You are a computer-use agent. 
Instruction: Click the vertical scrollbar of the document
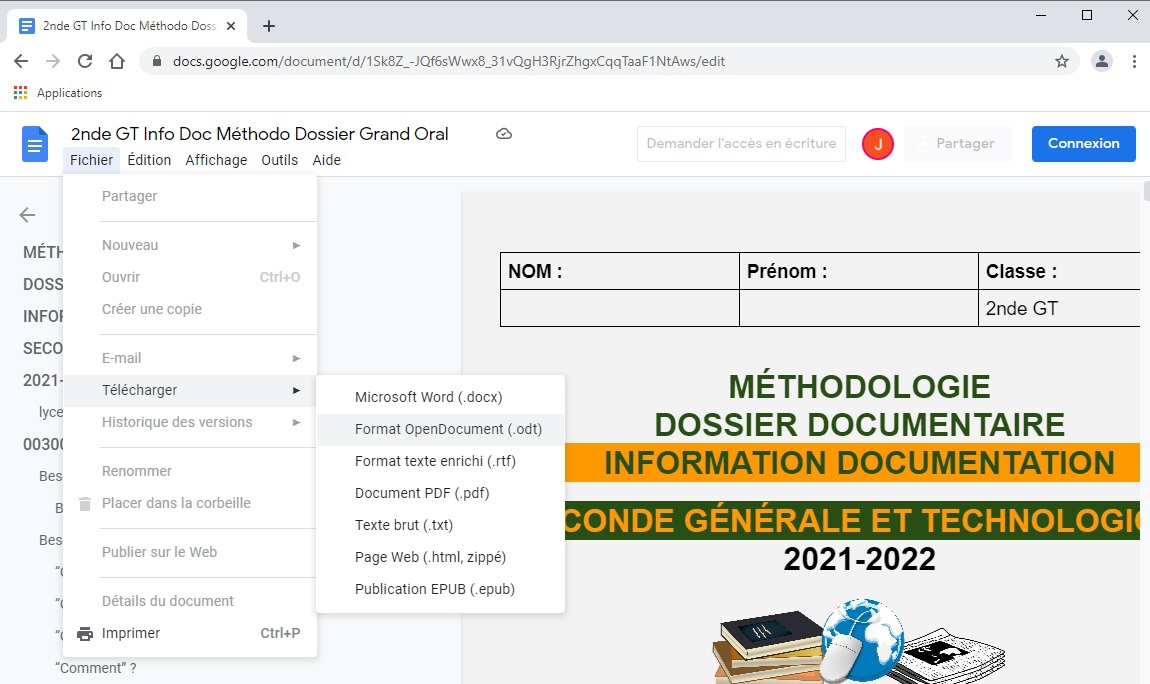pos(1144,300)
